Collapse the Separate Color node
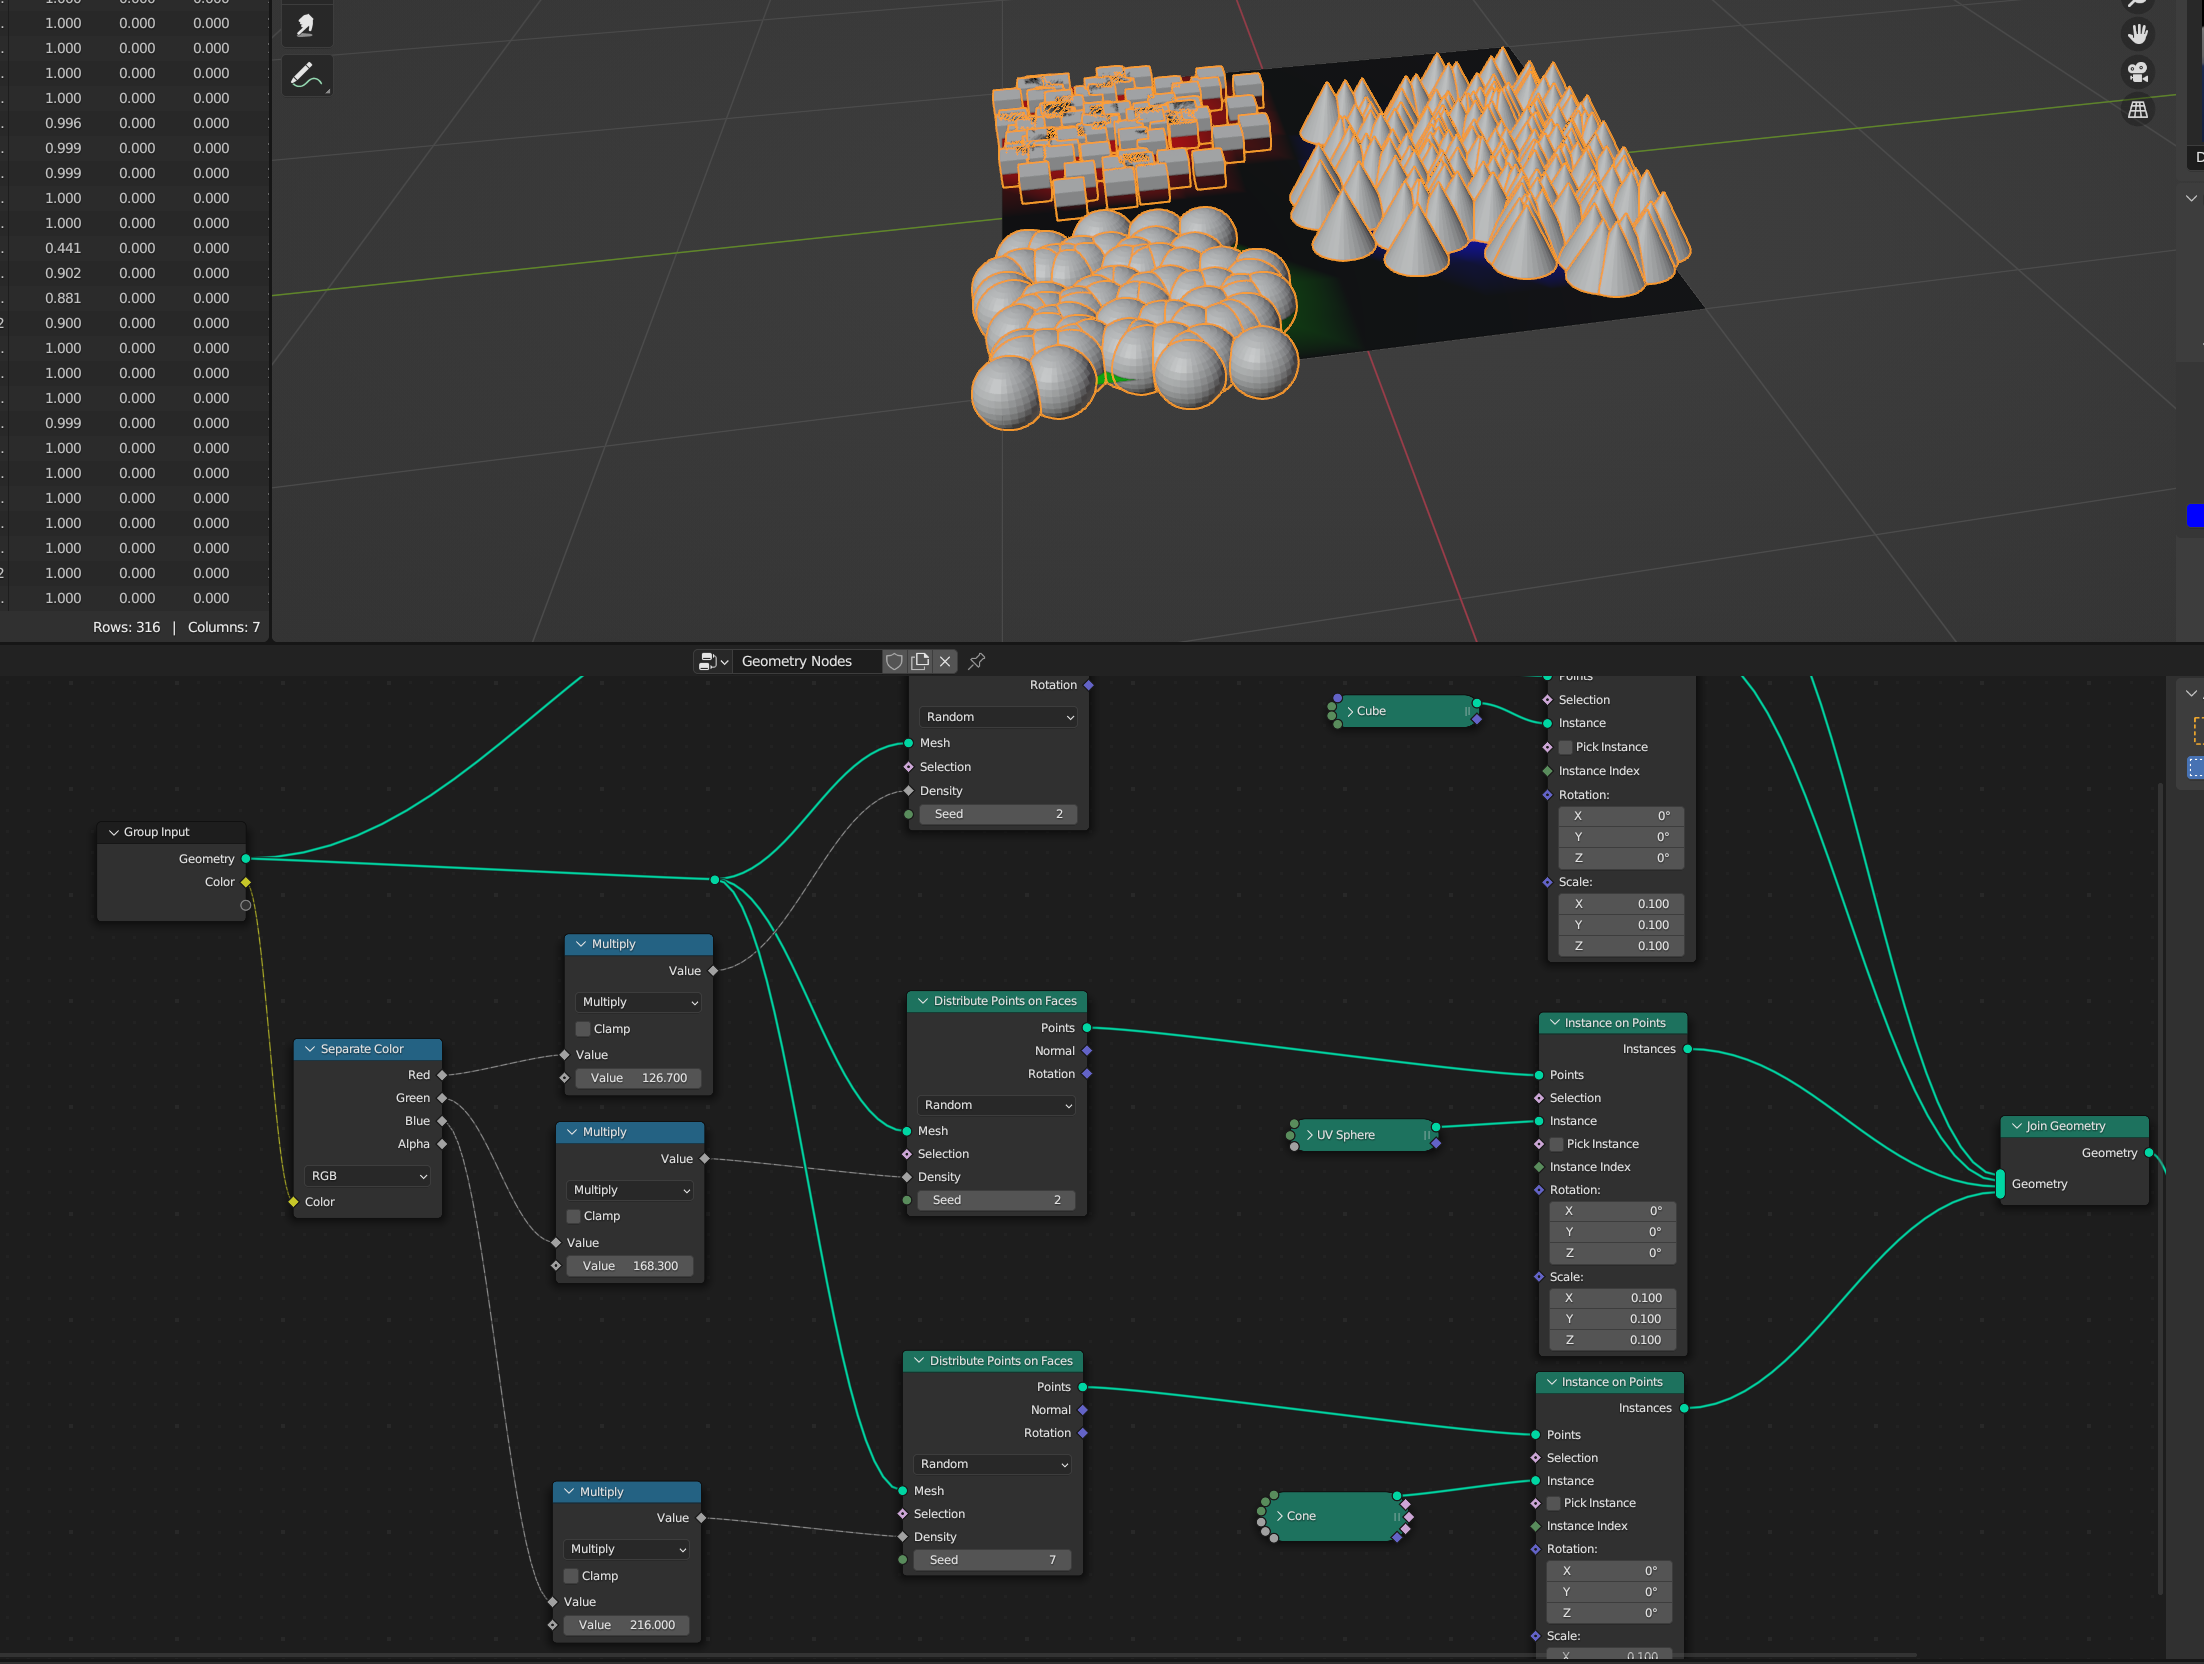The image size is (2204, 1664). 310,1049
